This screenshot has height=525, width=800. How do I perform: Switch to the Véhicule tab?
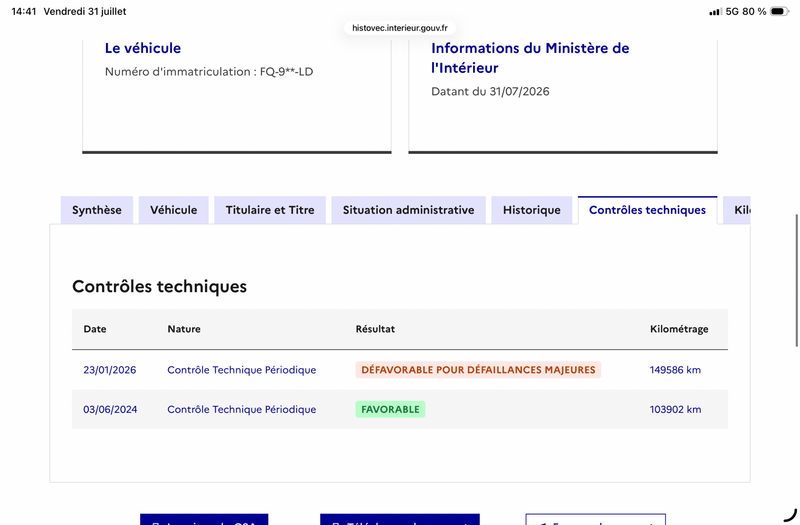click(173, 210)
